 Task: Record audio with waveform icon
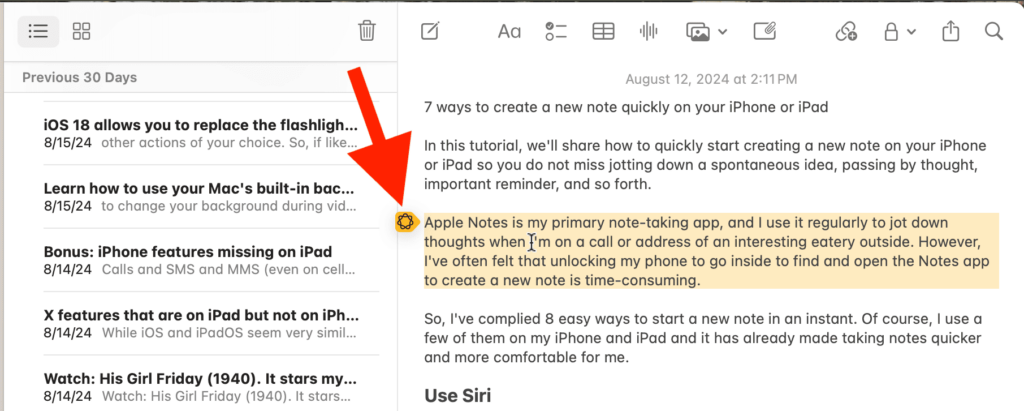pyautogui.click(x=649, y=31)
